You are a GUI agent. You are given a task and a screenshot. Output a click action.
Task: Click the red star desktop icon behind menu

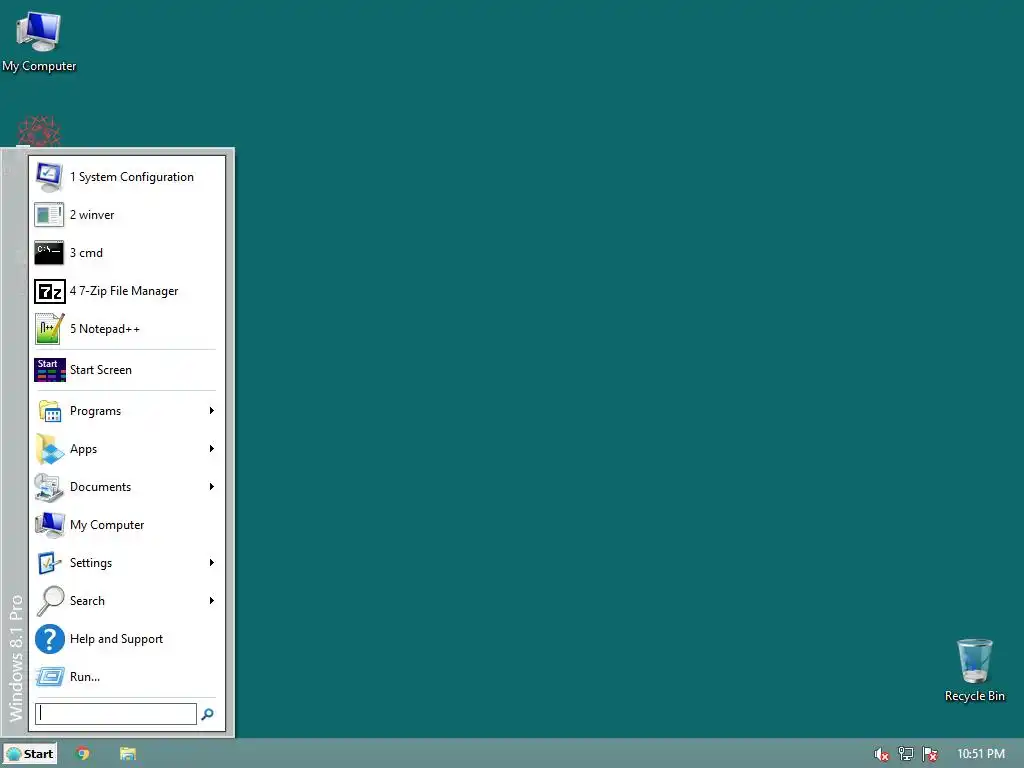39,131
